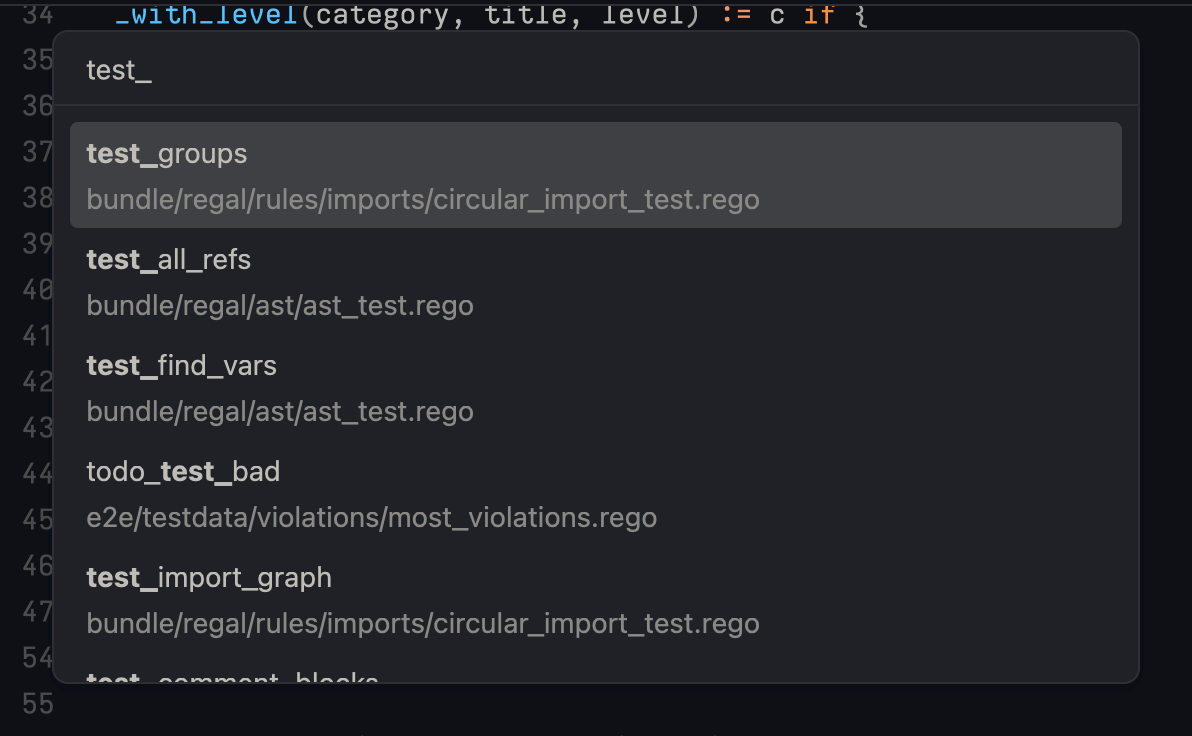Viewport: 1192px width, 736px height.
Task: Select test_find_vars from the results
Action: pos(181,365)
